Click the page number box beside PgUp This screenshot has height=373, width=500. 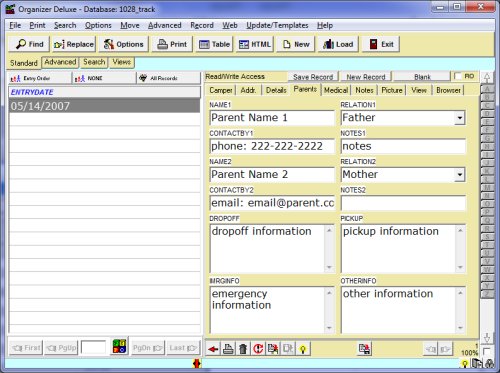[x=93, y=348]
